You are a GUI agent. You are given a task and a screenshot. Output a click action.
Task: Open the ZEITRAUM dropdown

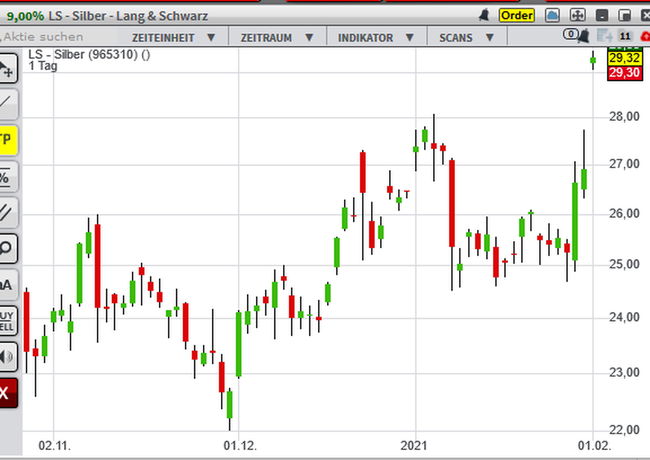click(x=277, y=38)
